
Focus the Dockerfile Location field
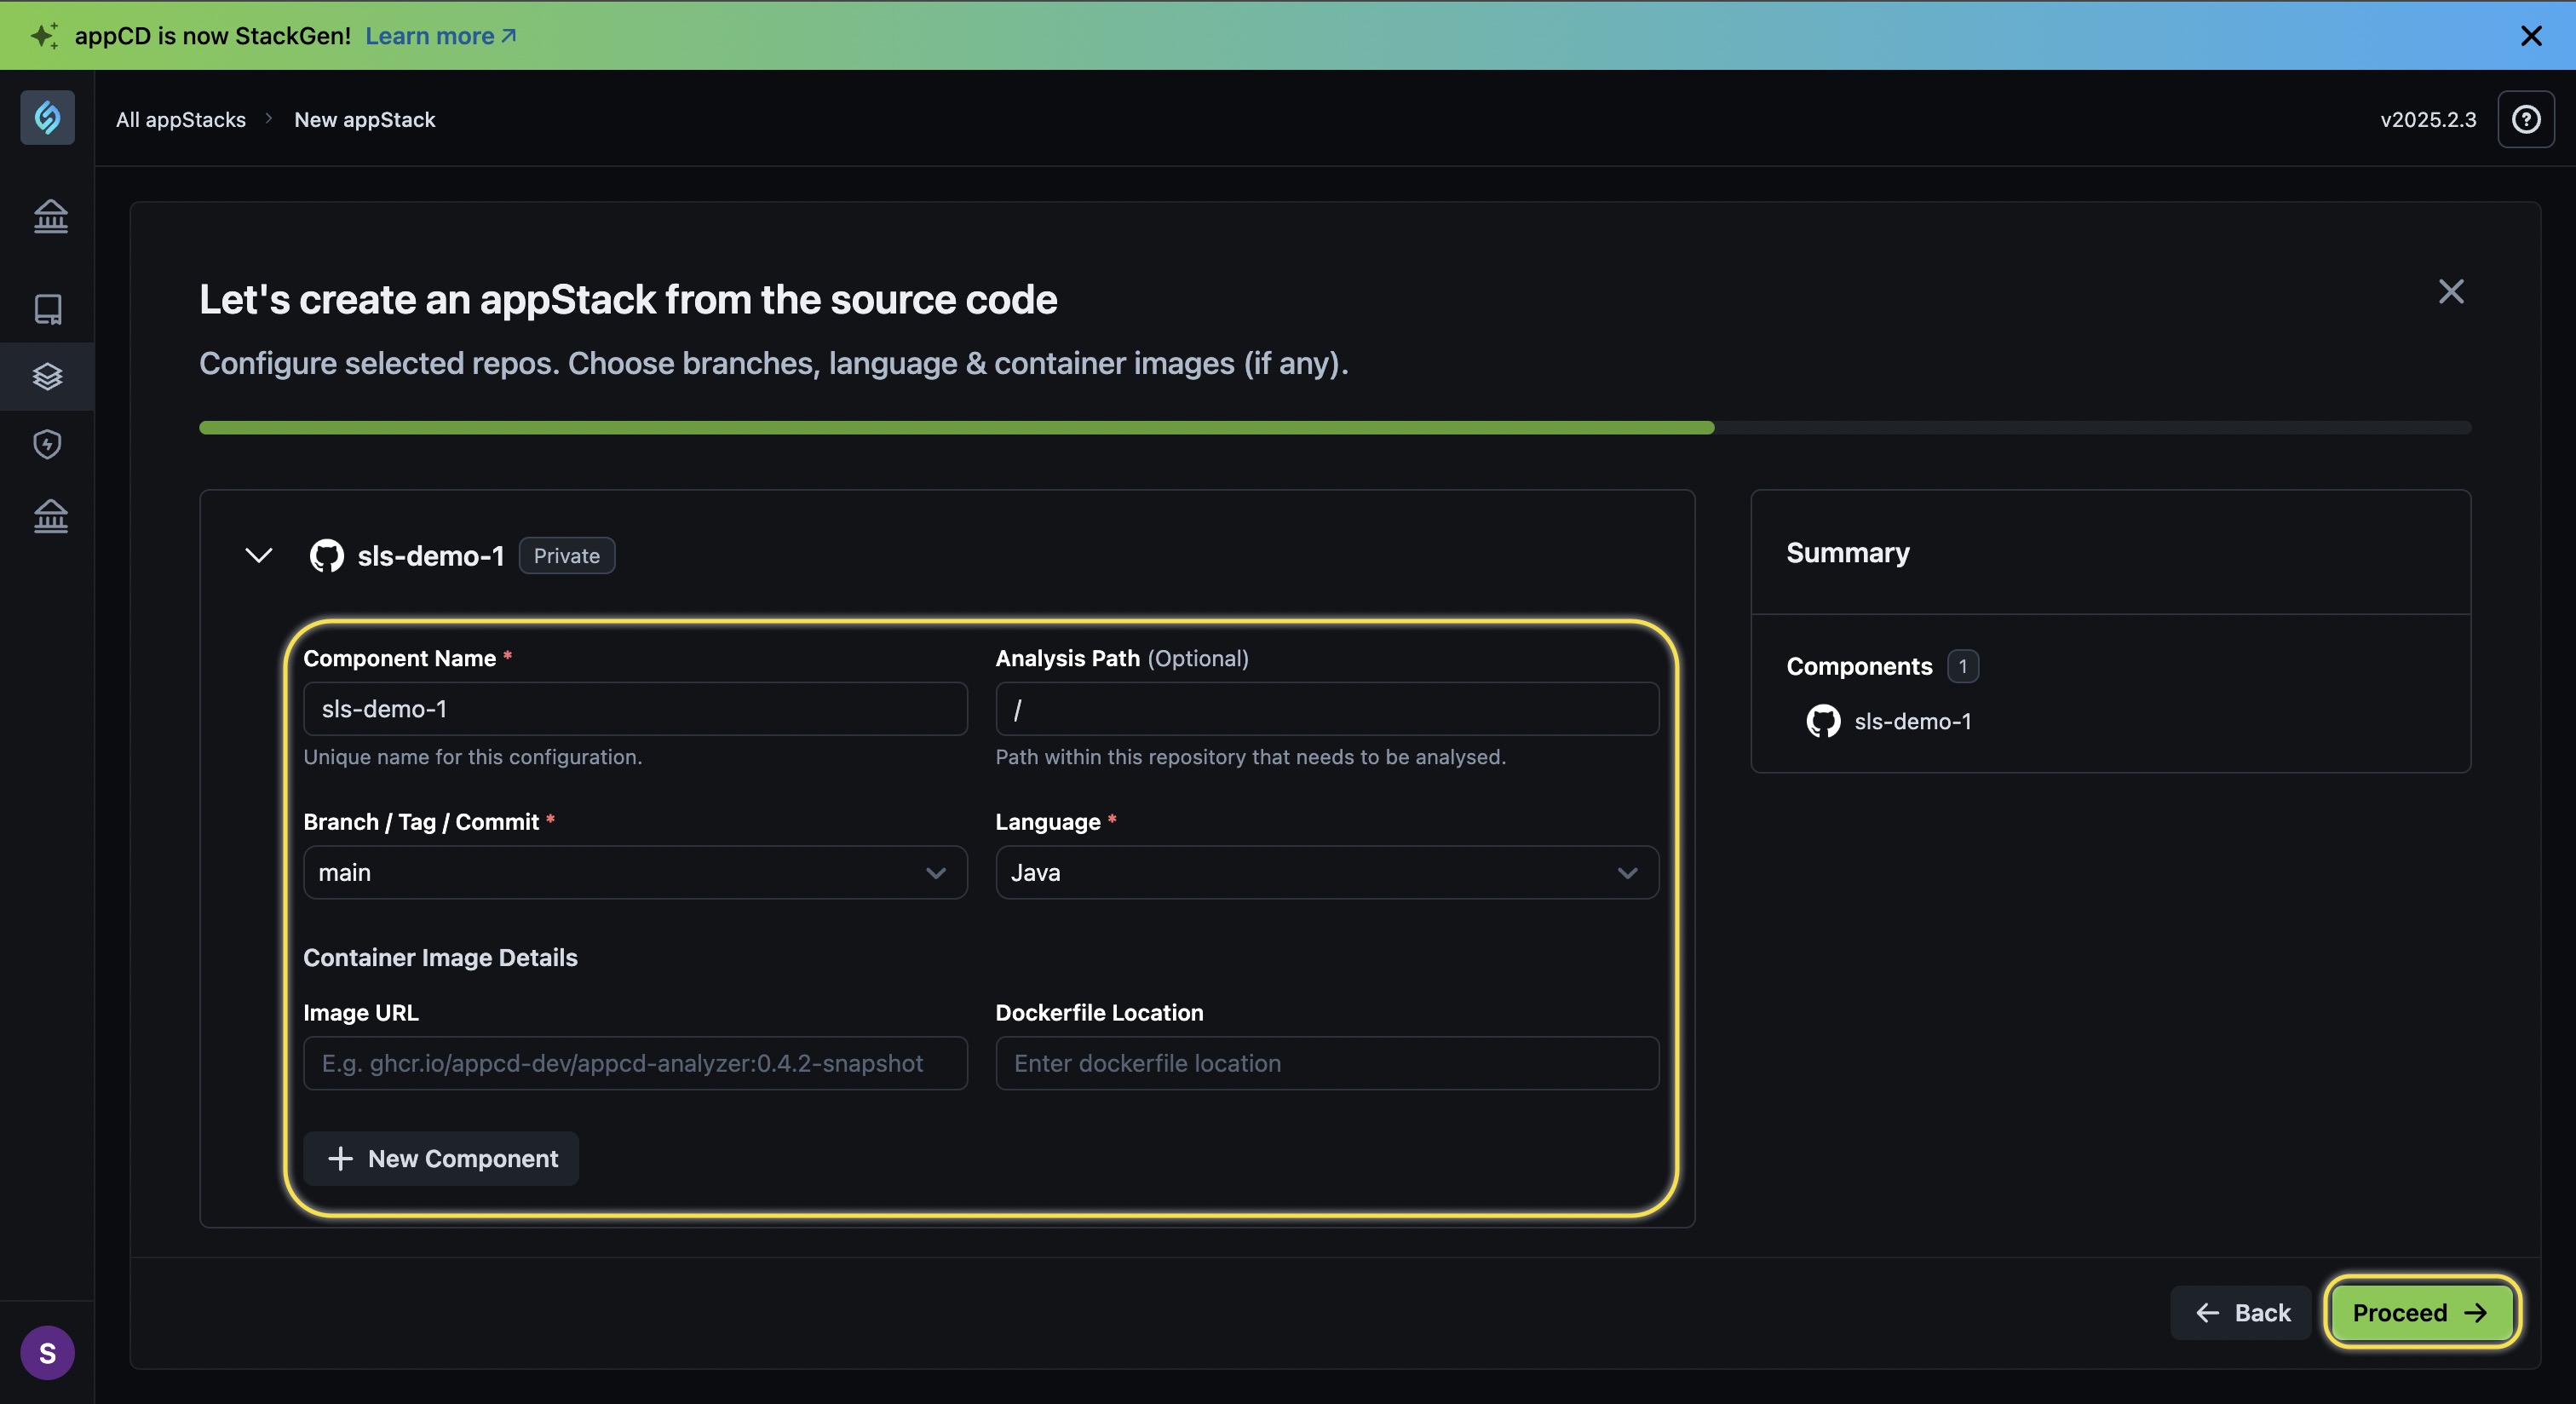[1327, 1063]
